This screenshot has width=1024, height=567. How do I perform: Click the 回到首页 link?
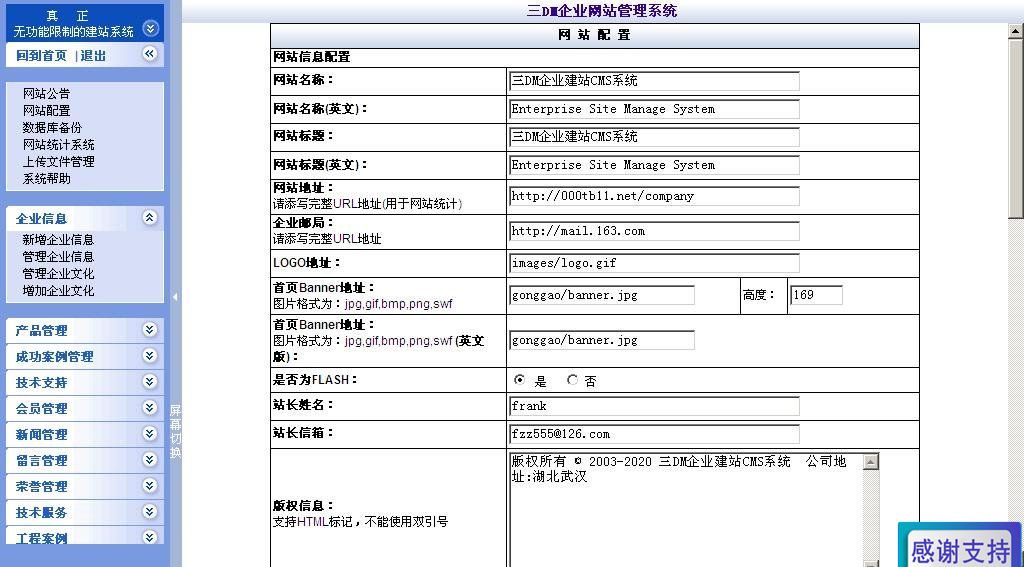tap(41, 56)
